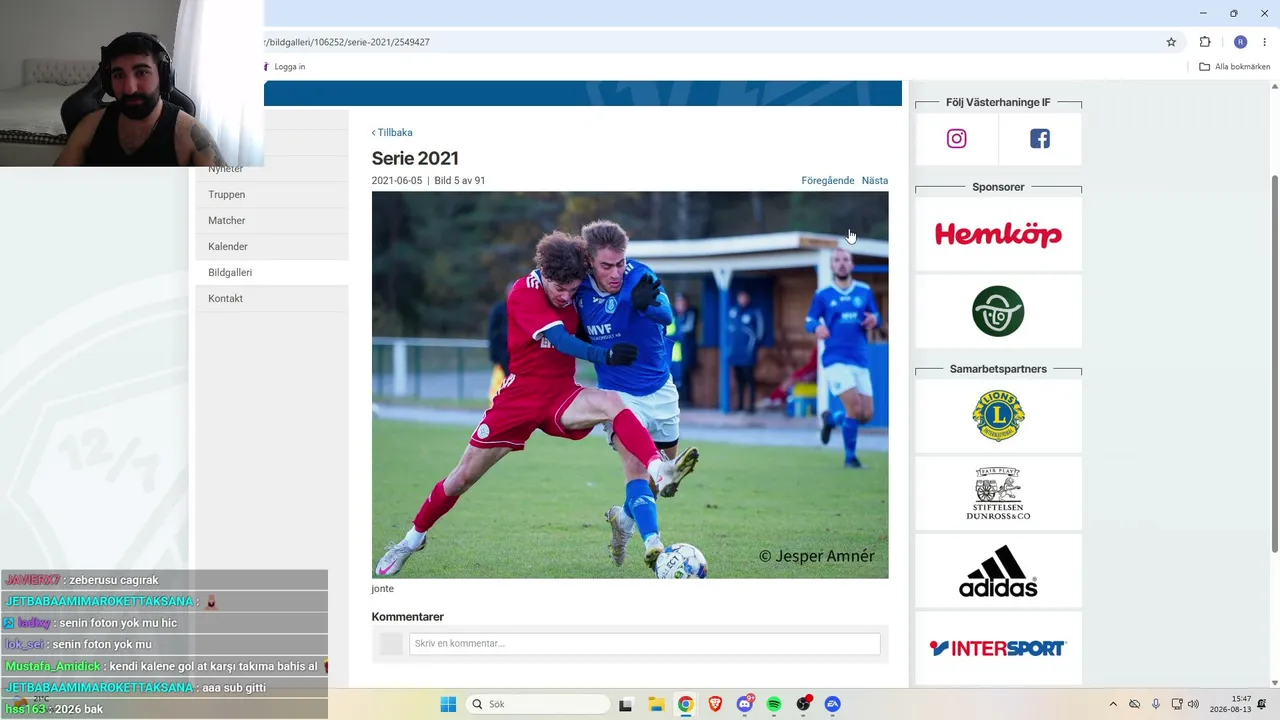Open Alla bokmärken bookmarks folder
The height and width of the screenshot is (720, 1280).
click(1235, 67)
